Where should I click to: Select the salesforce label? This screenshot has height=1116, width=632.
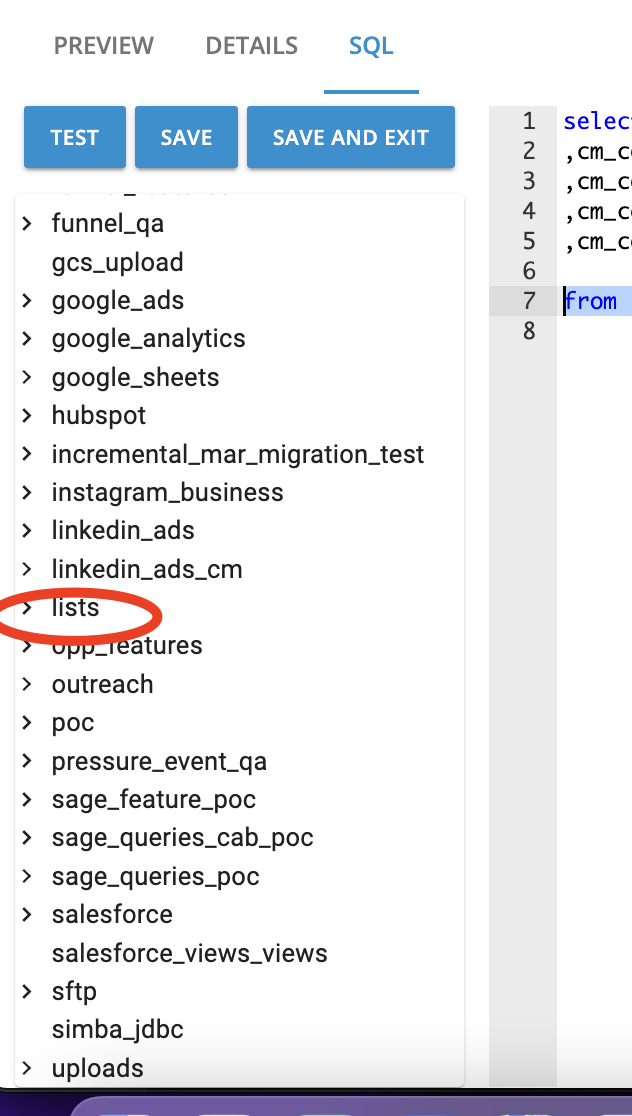[x=112, y=915]
